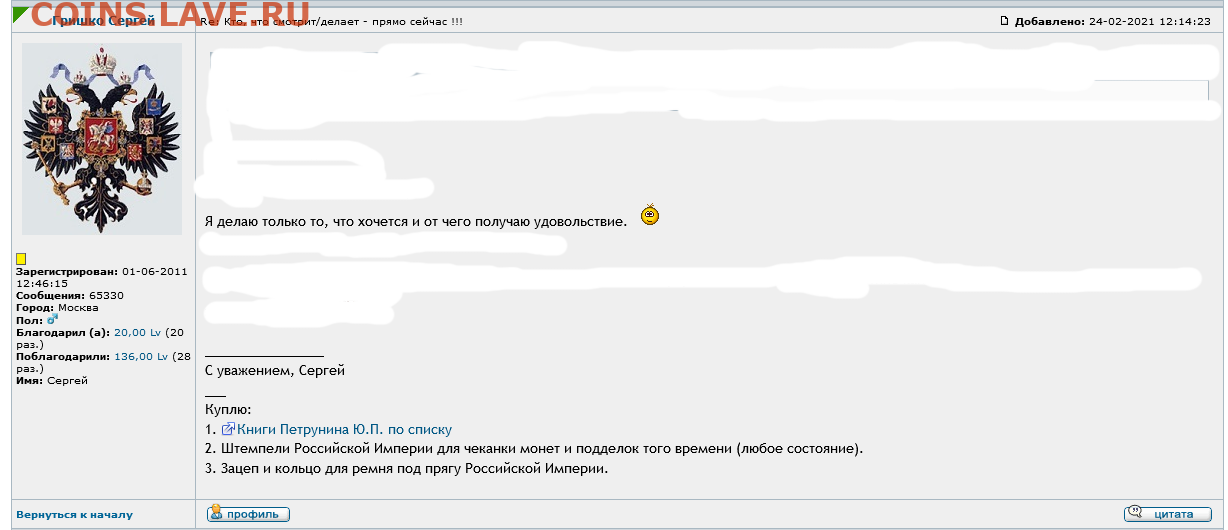Click the профиль button
Image resolution: width=1228 pixels, height=530 pixels.
pos(248,514)
